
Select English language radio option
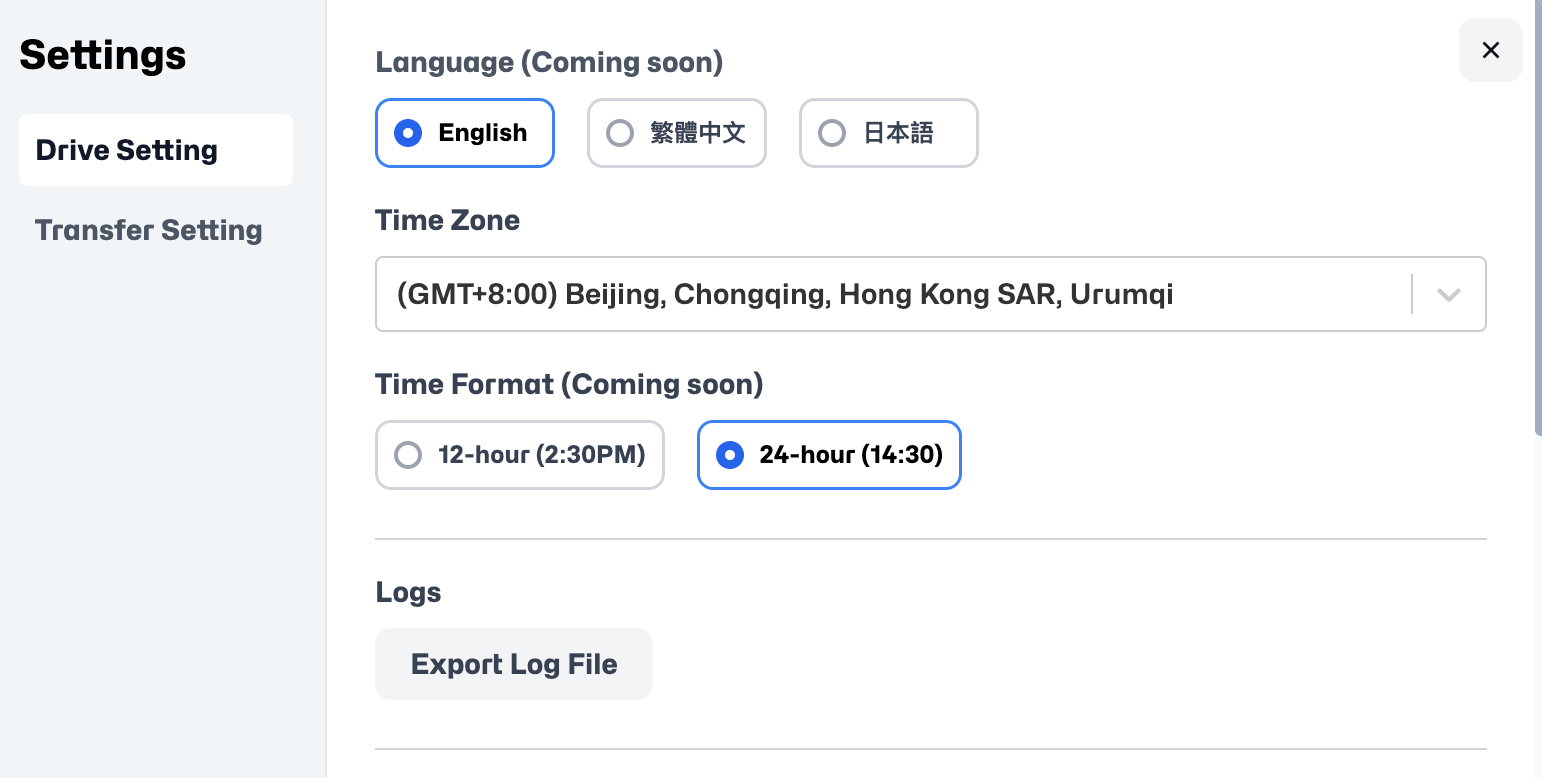(x=465, y=133)
